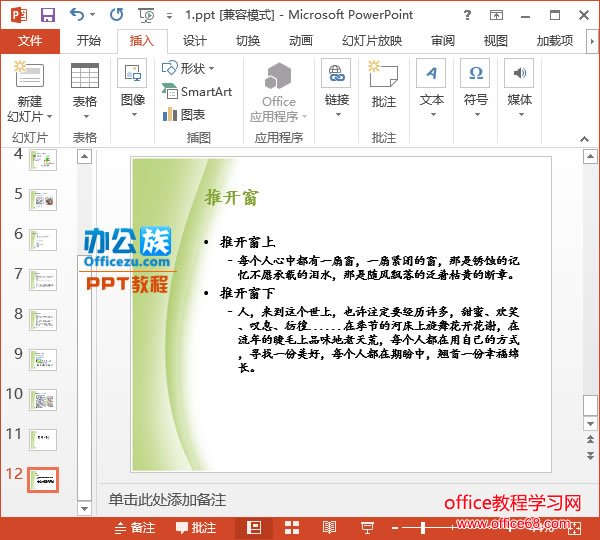This screenshot has width=600, height=540.
Task: Click the zoom slider handle
Action: point(423,528)
